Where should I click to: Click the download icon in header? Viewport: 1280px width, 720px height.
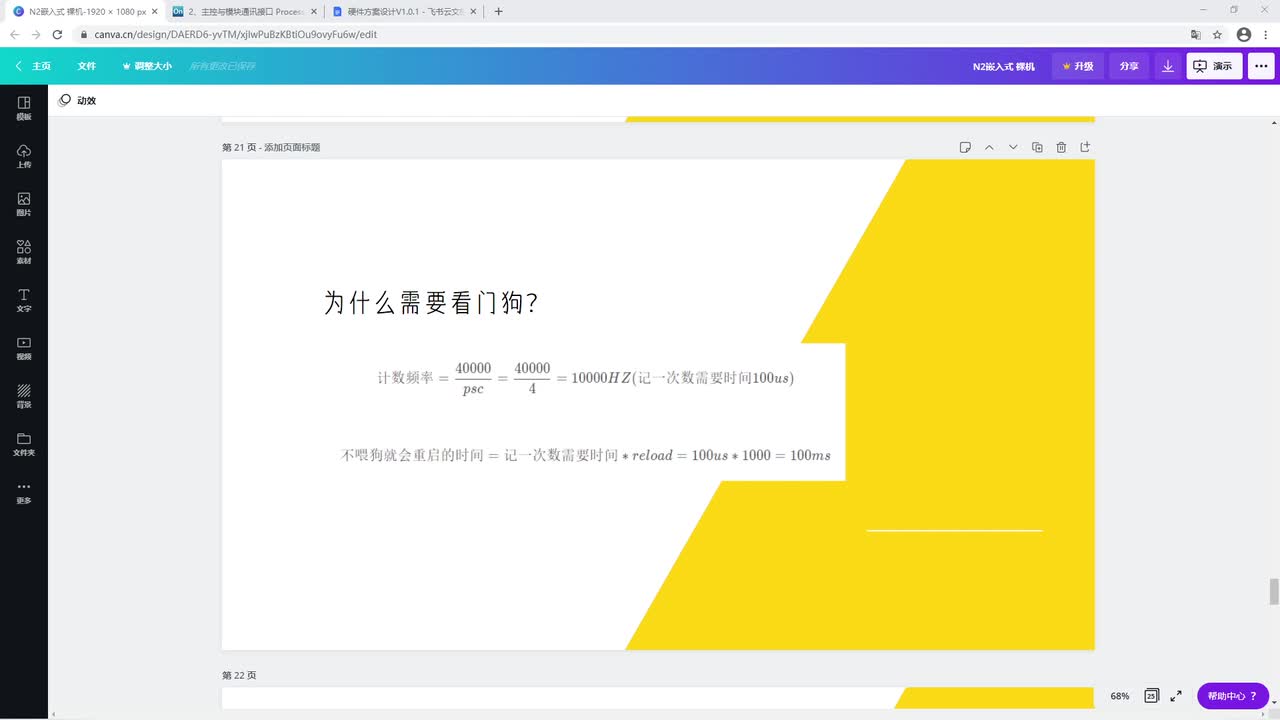click(1167, 66)
